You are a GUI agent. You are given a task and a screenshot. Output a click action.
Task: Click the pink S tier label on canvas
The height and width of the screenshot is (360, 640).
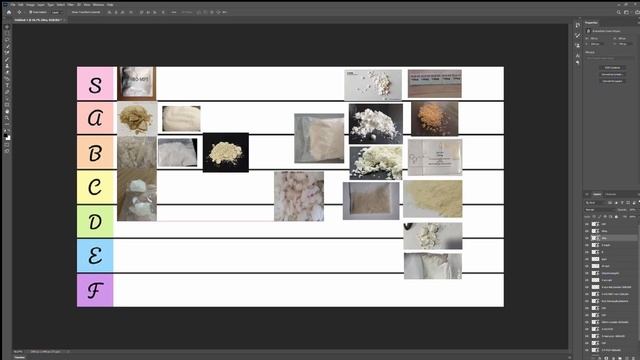click(x=96, y=84)
